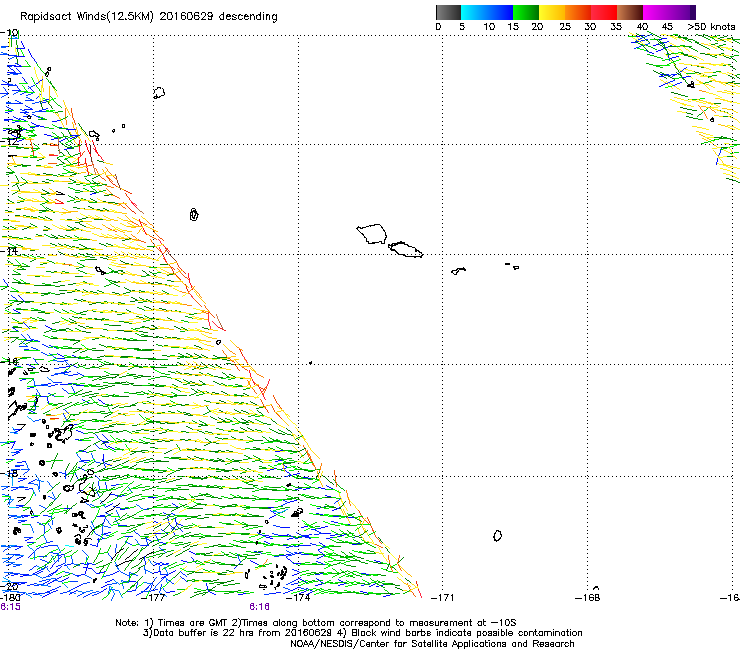This screenshot has height=650, width=740.
Task: Click the 'Data buffer is 22 hrs' note line
Action: pos(362,633)
